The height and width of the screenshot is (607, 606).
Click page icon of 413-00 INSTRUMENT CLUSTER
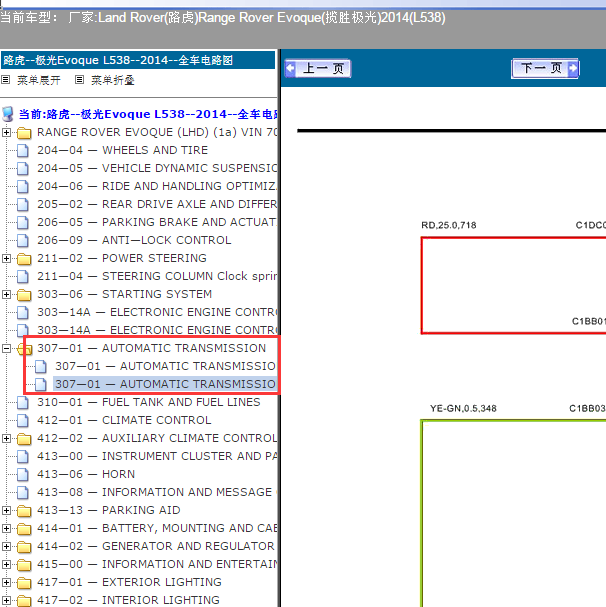[x=23, y=456]
